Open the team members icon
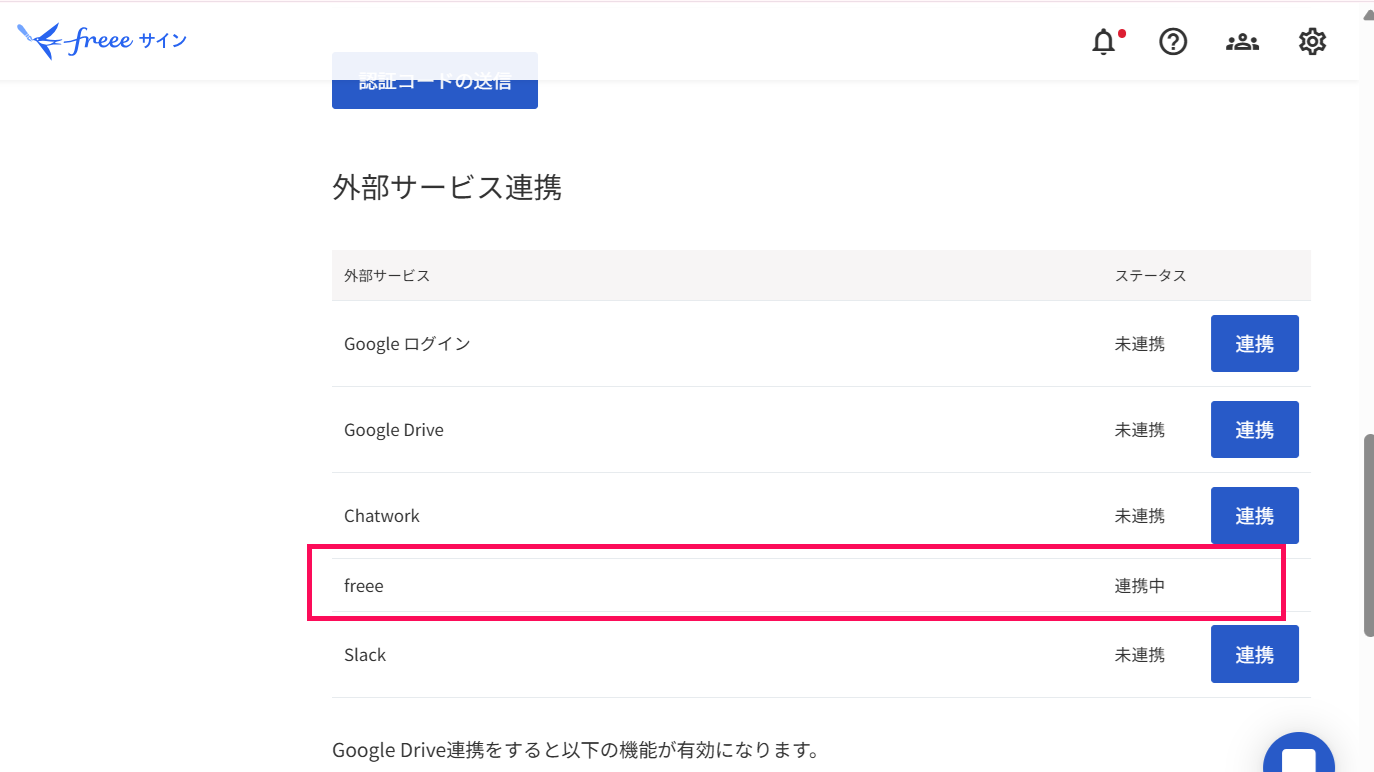Screen dimensions: 1374x772 tap(1242, 42)
